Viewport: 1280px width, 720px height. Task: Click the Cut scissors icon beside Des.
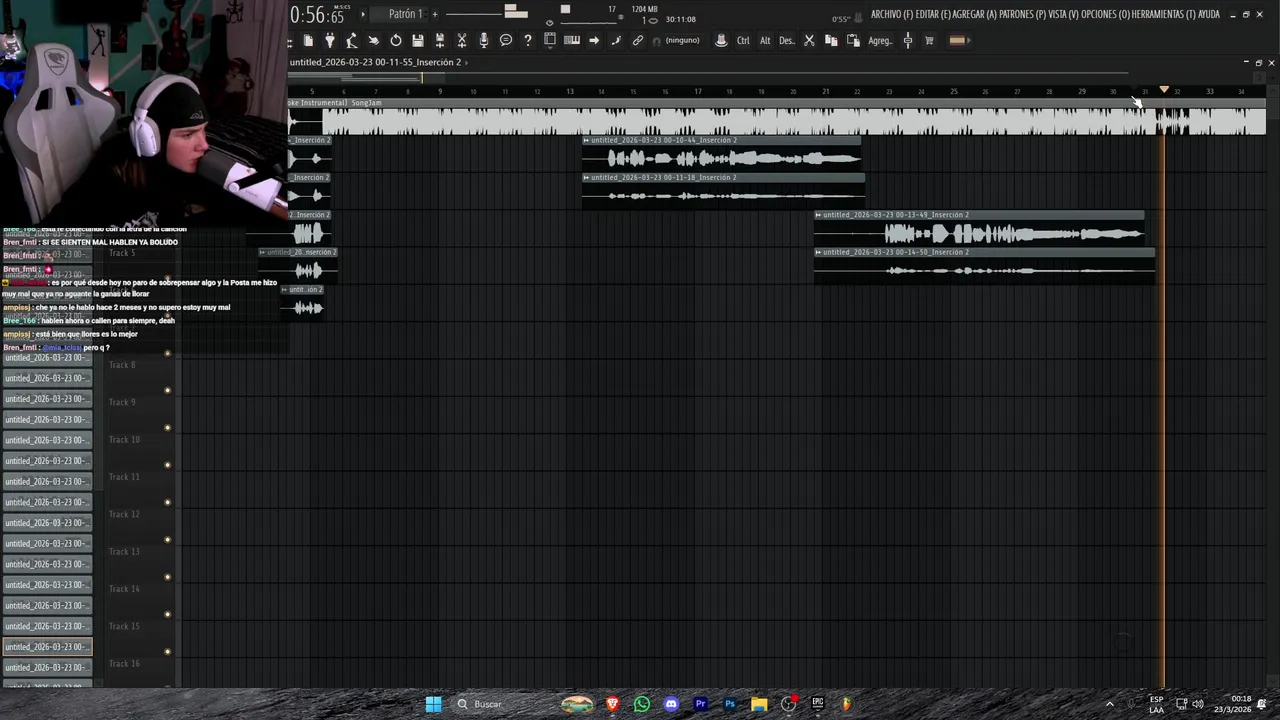[809, 40]
